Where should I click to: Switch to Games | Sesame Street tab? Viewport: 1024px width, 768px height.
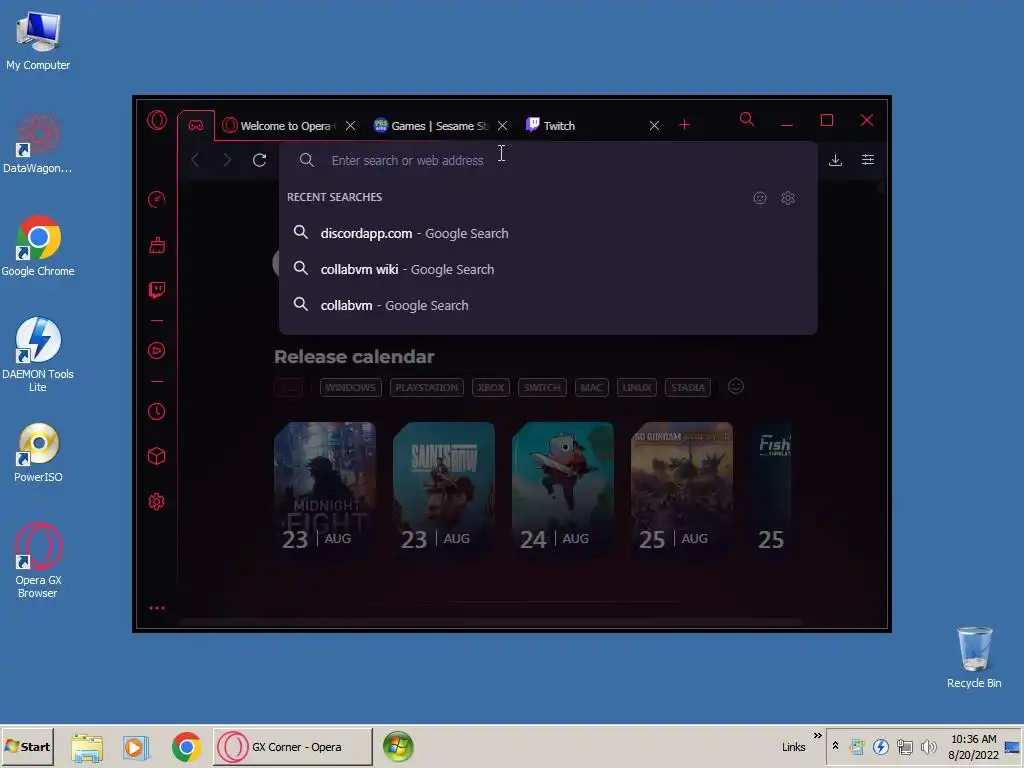[430, 125]
